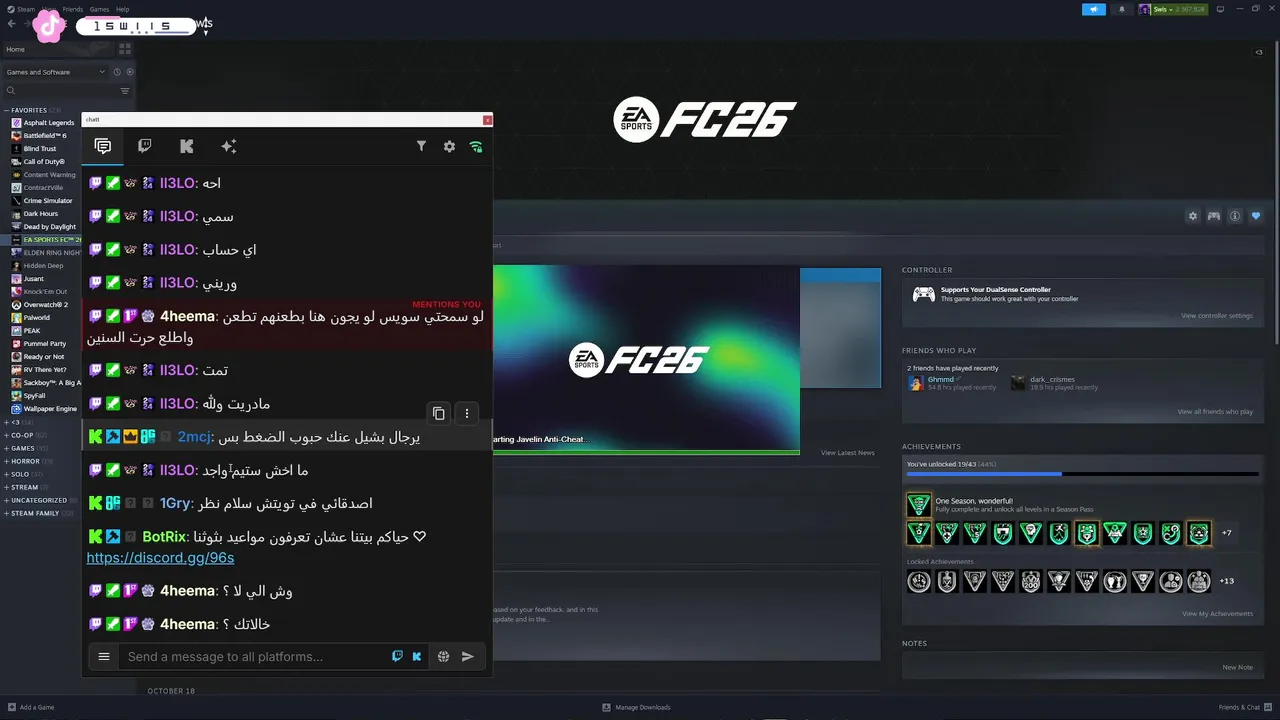The height and width of the screenshot is (720, 1280).
Task: Open chat window settings gear
Action: tap(449, 146)
